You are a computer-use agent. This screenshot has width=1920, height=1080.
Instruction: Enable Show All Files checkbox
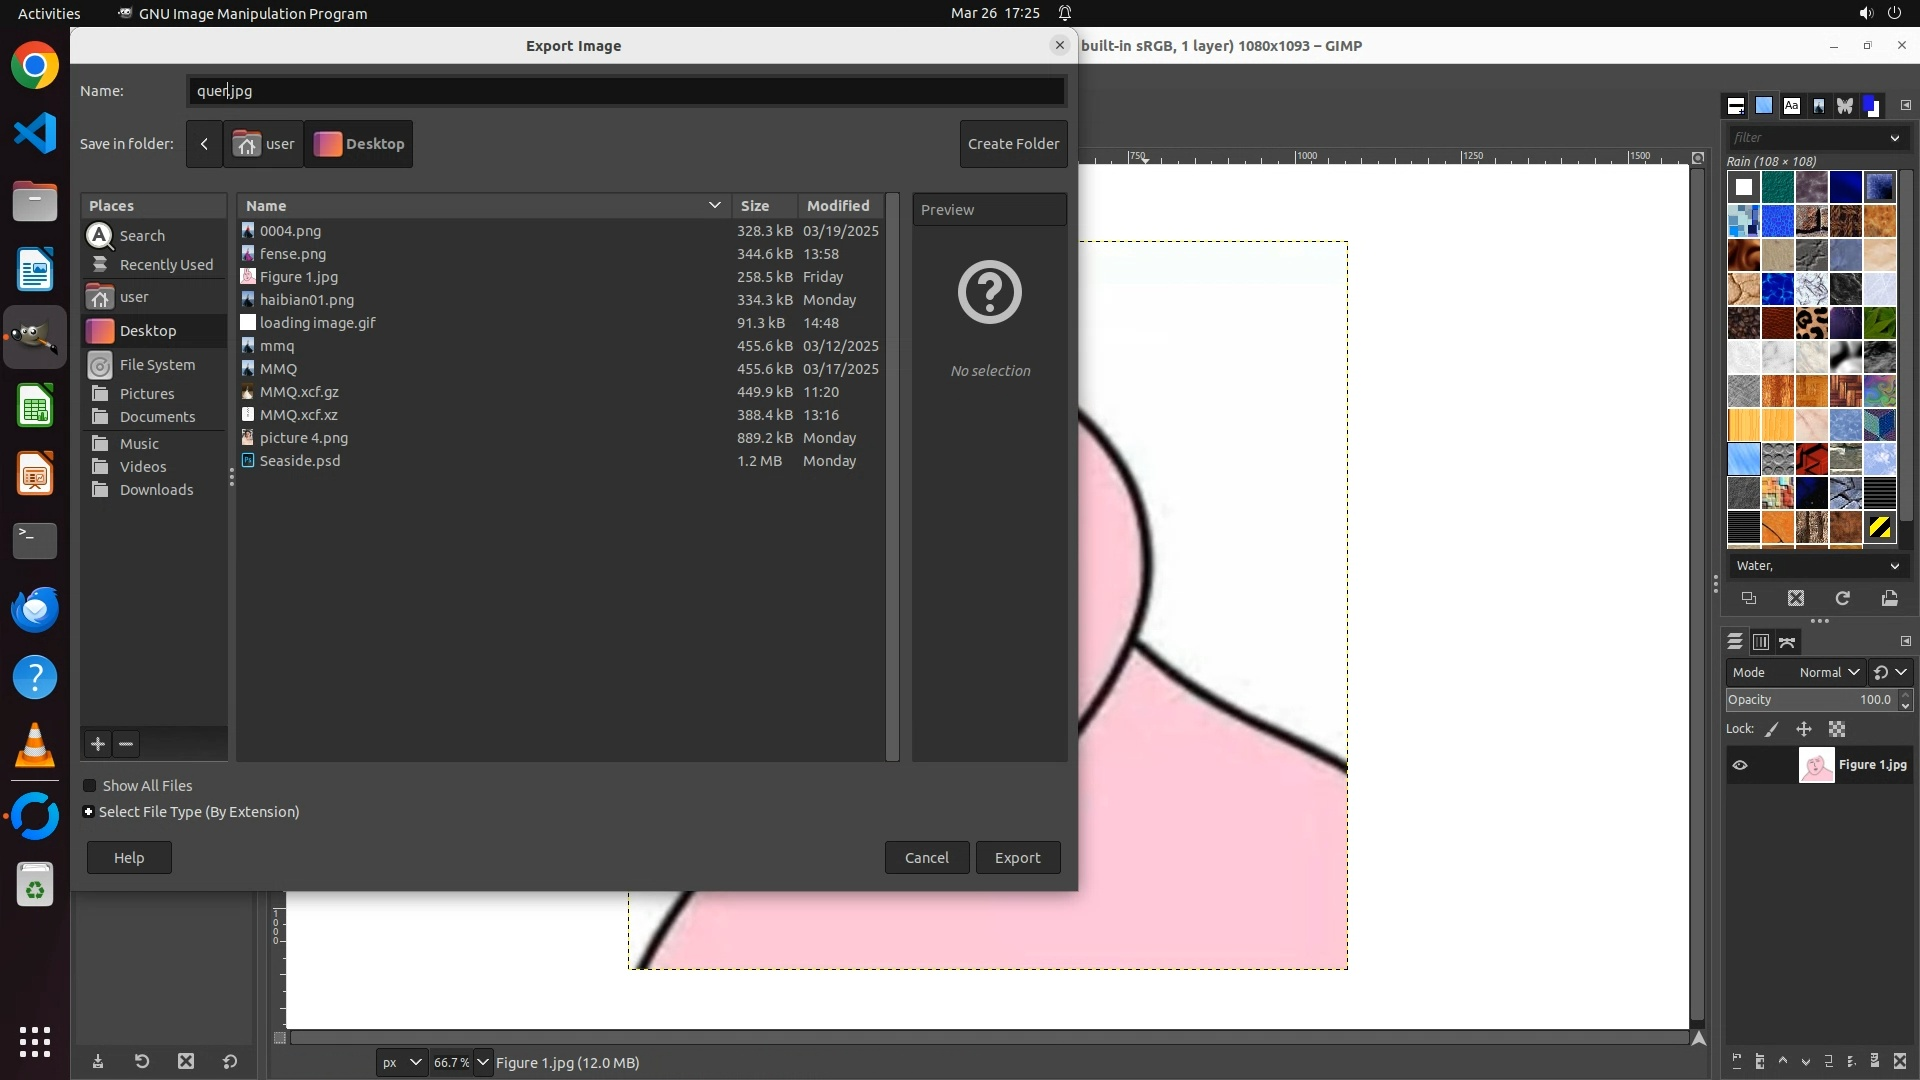pyautogui.click(x=90, y=786)
